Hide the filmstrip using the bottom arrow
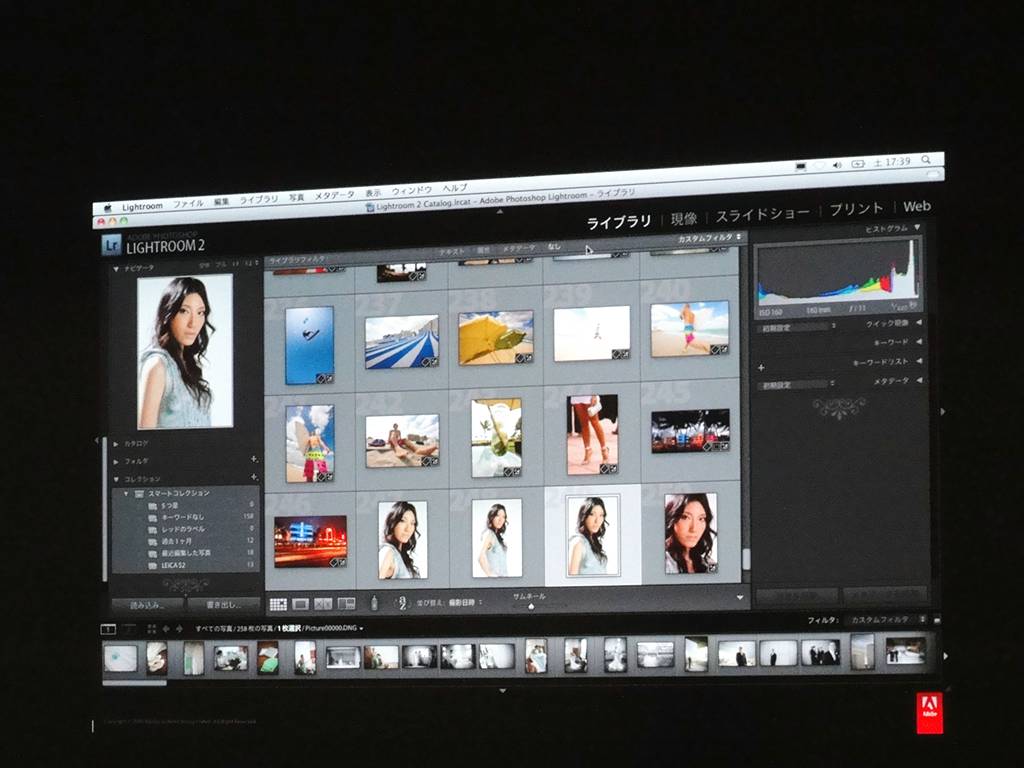The width and height of the screenshot is (1024, 768). [x=502, y=690]
